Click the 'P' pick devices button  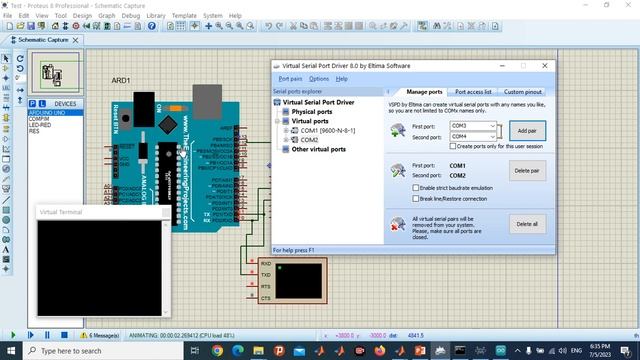click(x=33, y=104)
